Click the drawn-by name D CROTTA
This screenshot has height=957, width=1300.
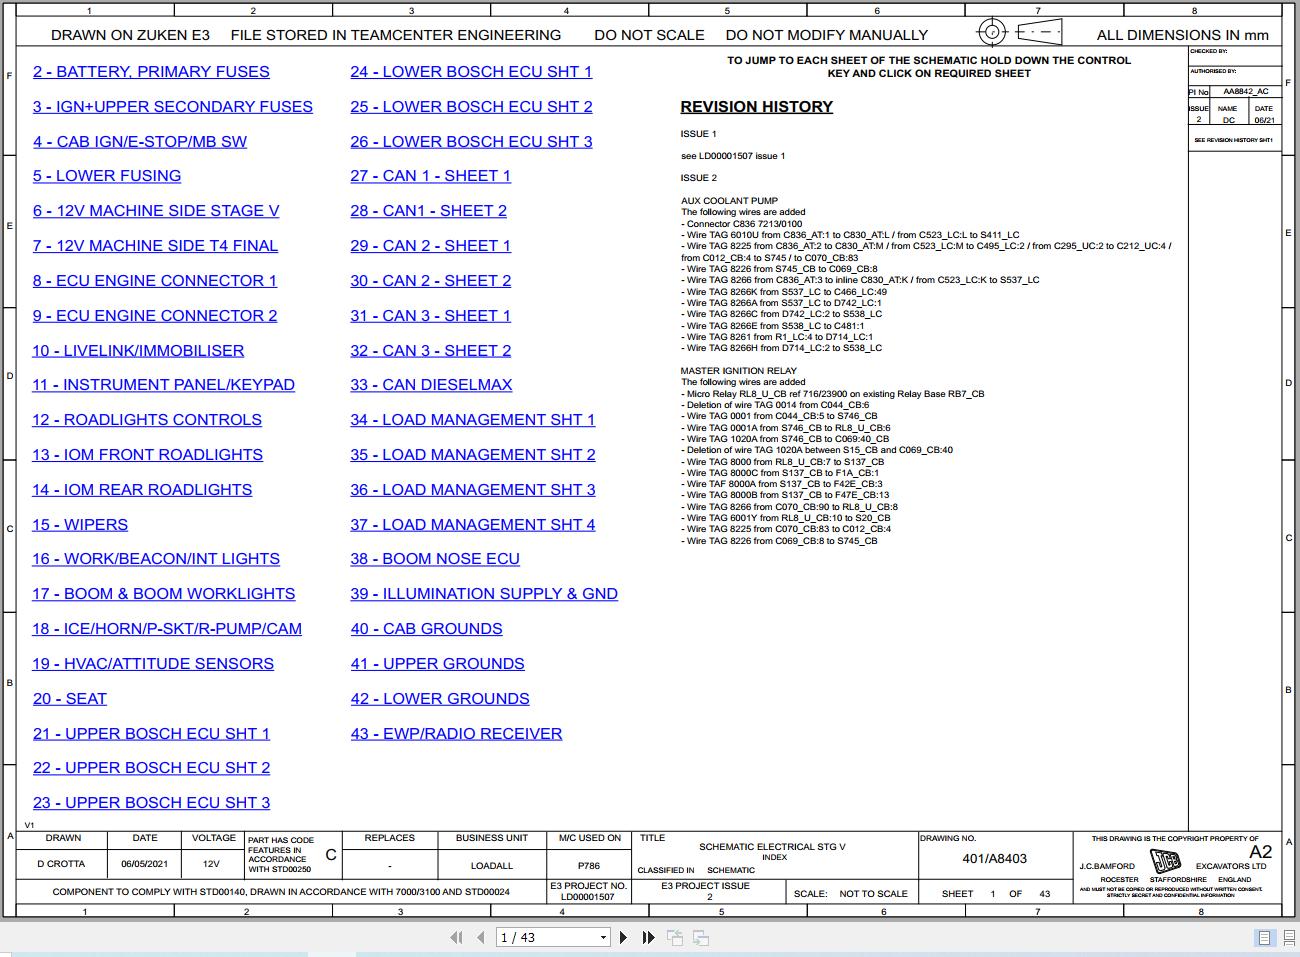pos(61,864)
